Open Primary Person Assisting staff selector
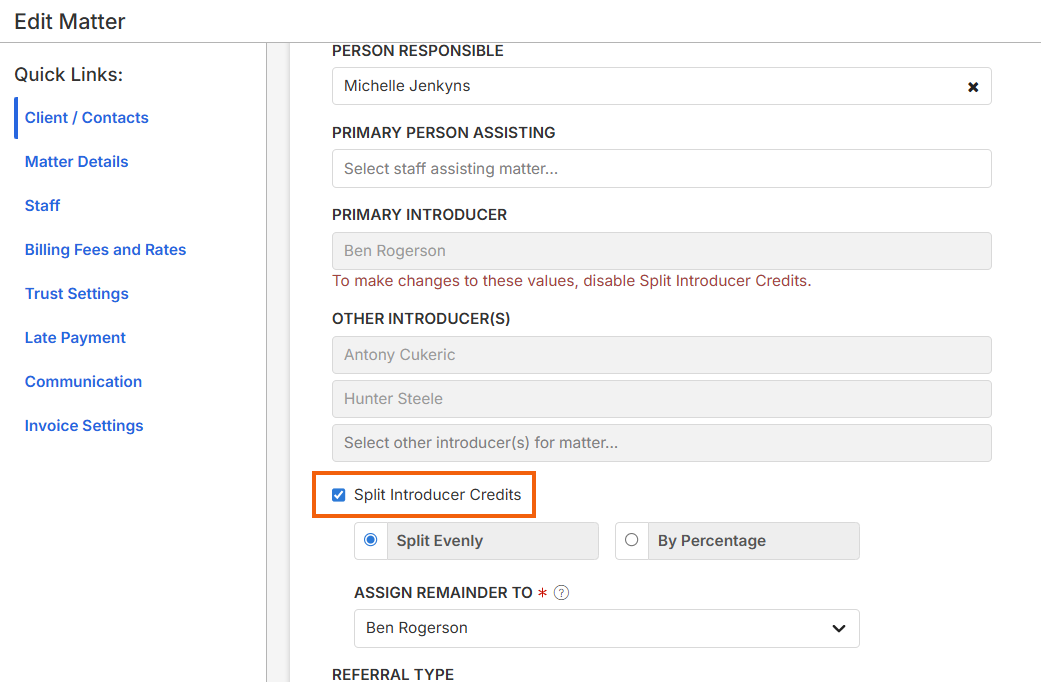 tap(661, 169)
